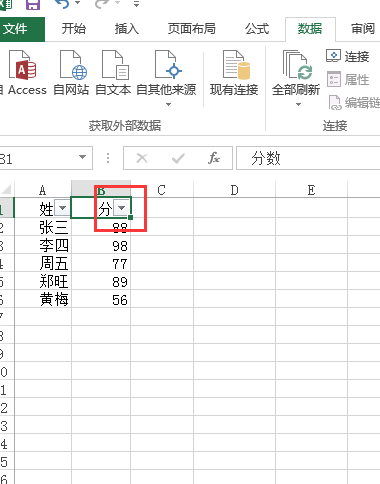Screen dimensions: 380x484
Task: Click the cell with score 89
Action: pyautogui.click(x=101, y=282)
